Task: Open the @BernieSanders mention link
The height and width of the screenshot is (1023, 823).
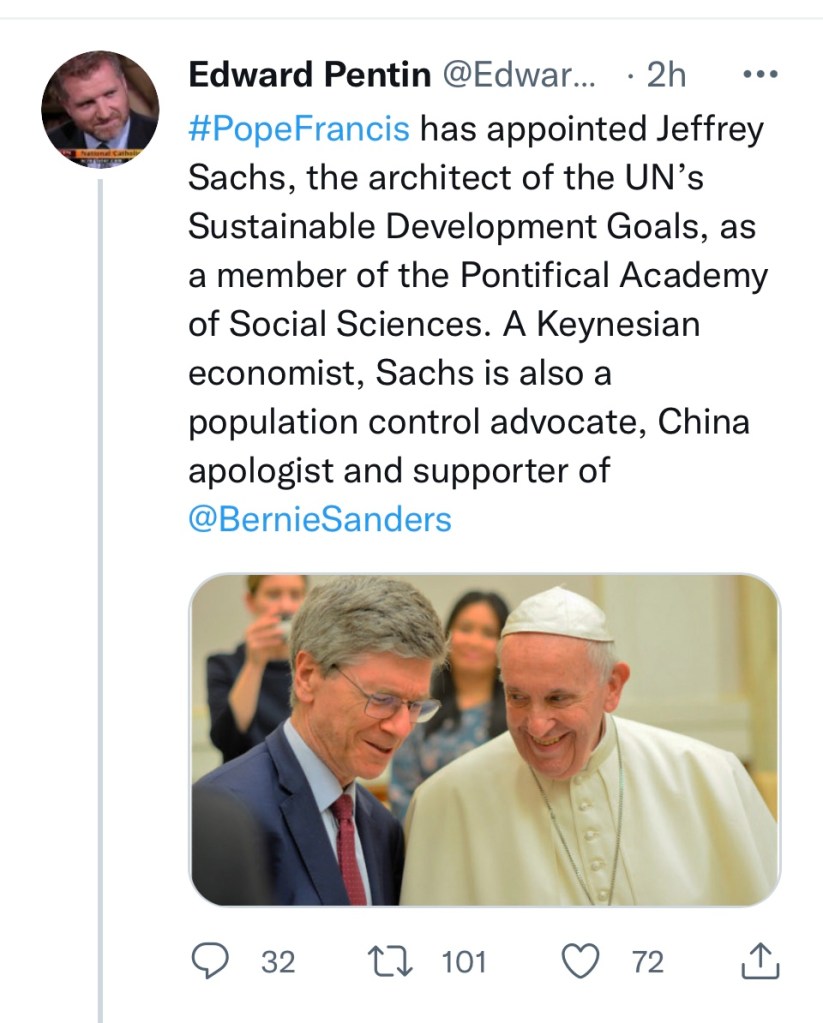Action: point(319,520)
